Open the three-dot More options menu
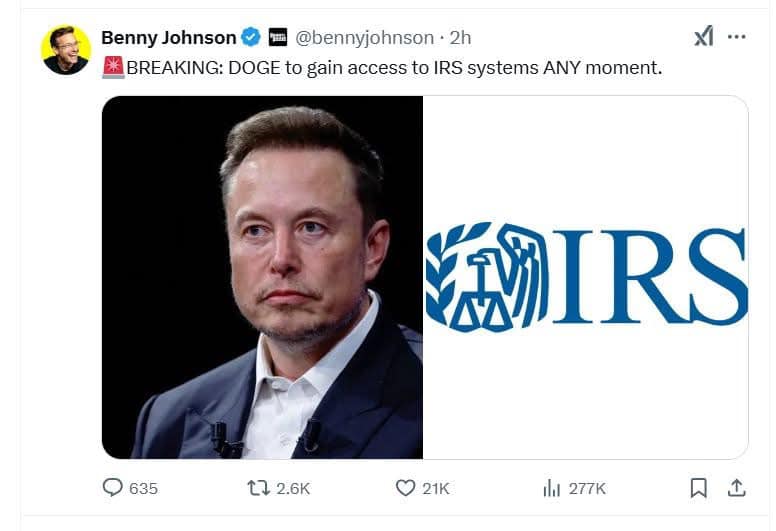This screenshot has height=531, width=776. [737, 37]
